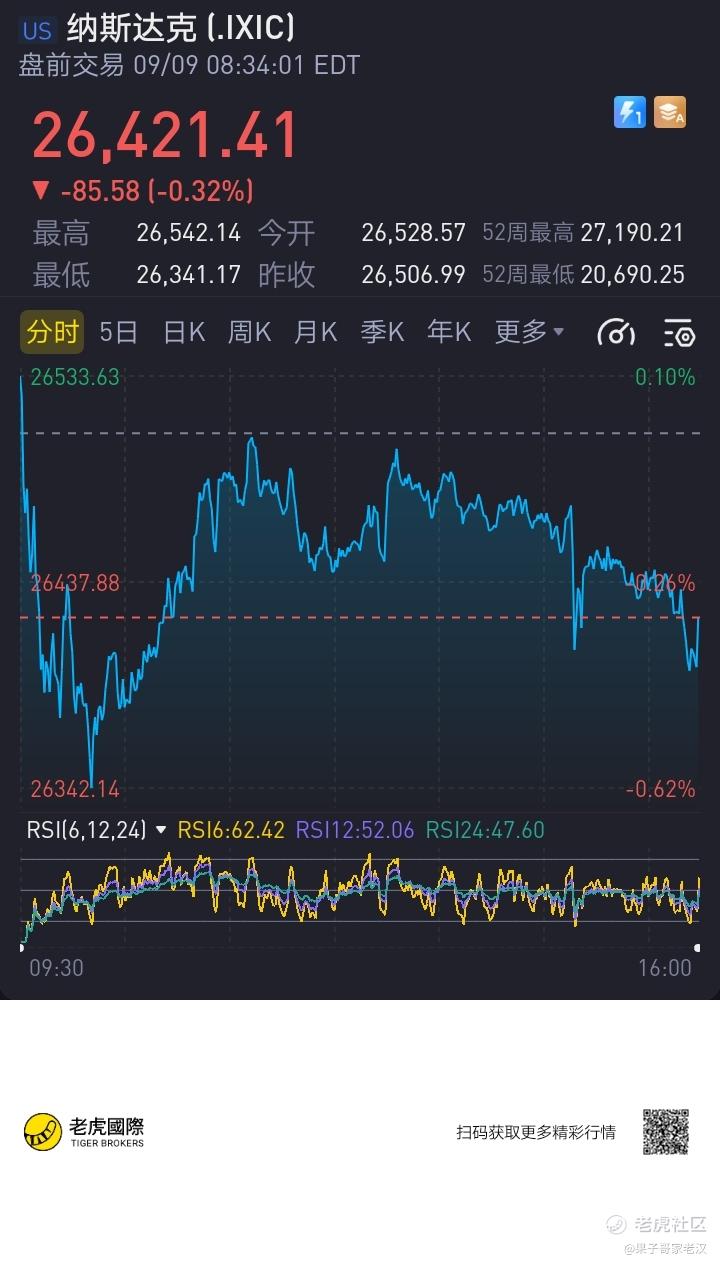Switch to the 月K monthly chart tab
Viewport: 720px width, 1265px height.
tap(315, 332)
